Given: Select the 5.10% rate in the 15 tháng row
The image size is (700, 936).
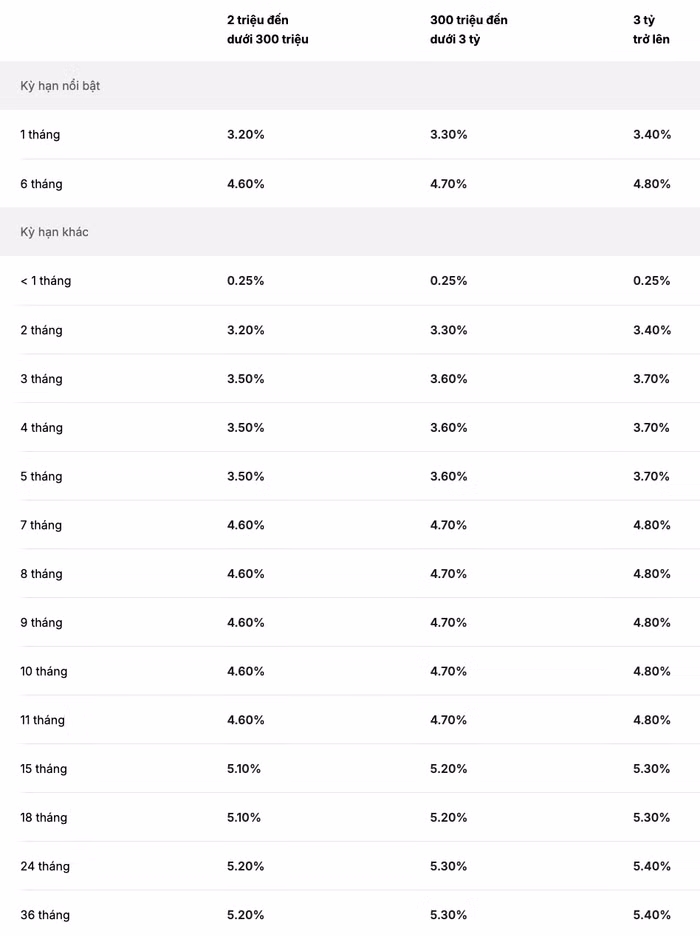Looking at the screenshot, I should click(243, 769).
